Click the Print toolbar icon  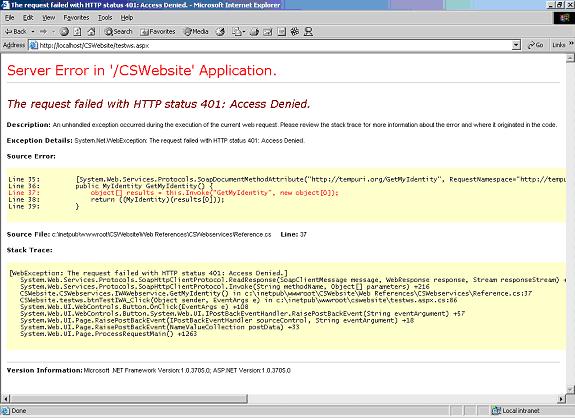point(254,32)
